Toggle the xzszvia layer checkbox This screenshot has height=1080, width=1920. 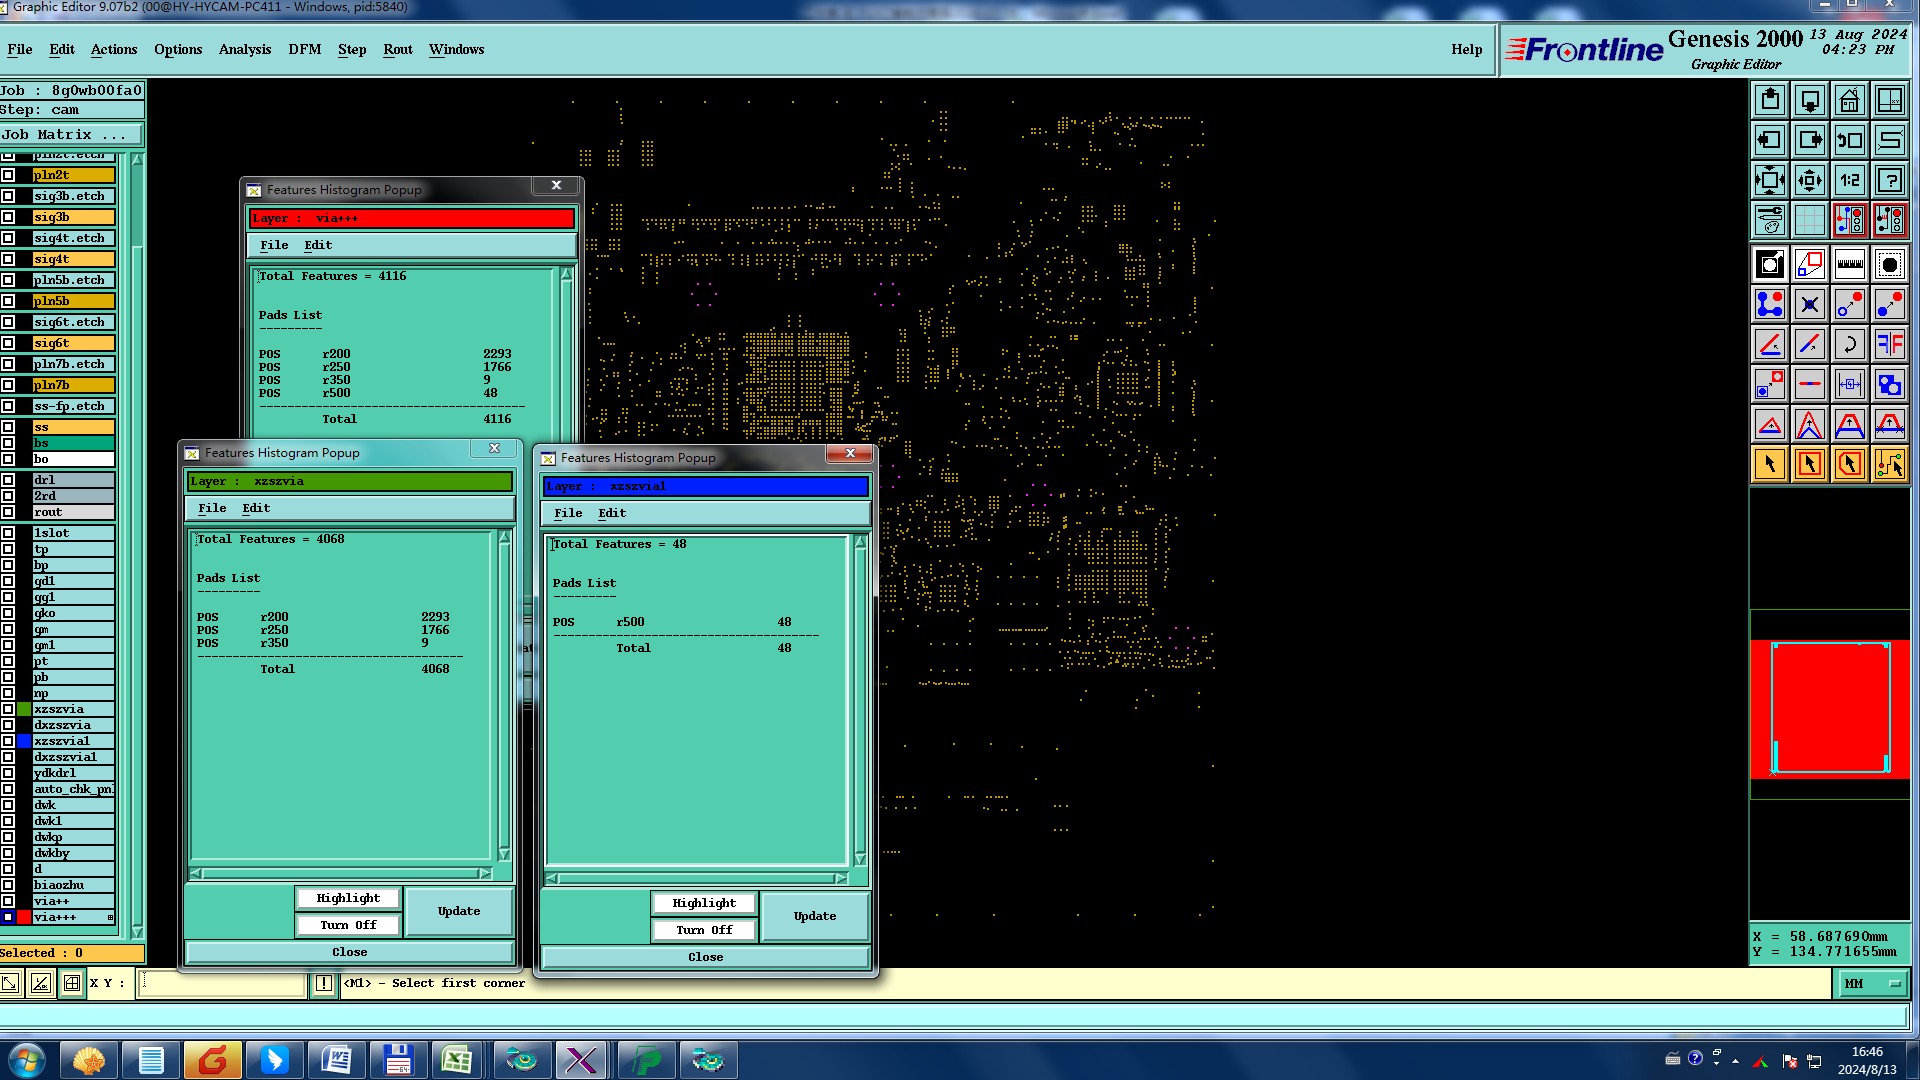(x=8, y=709)
